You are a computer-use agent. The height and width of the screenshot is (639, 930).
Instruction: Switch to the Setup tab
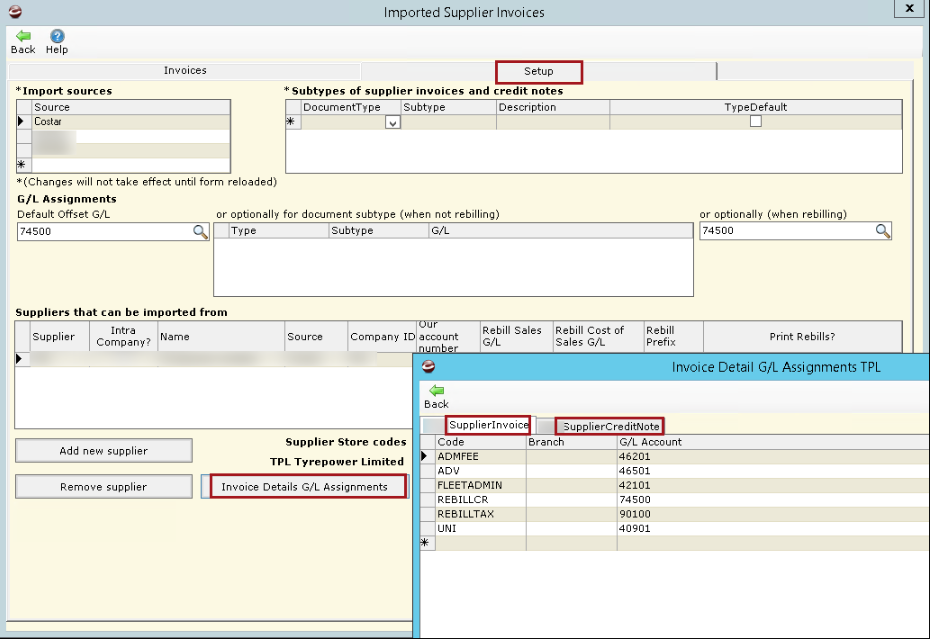coord(538,72)
